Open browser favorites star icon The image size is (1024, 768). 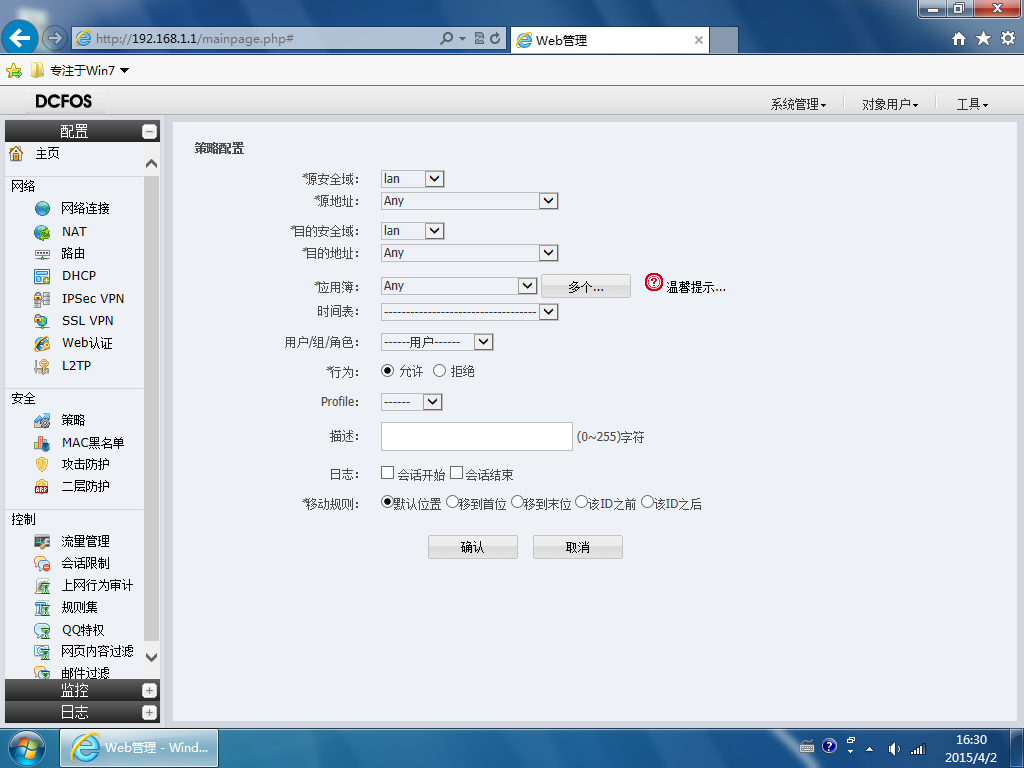point(984,39)
